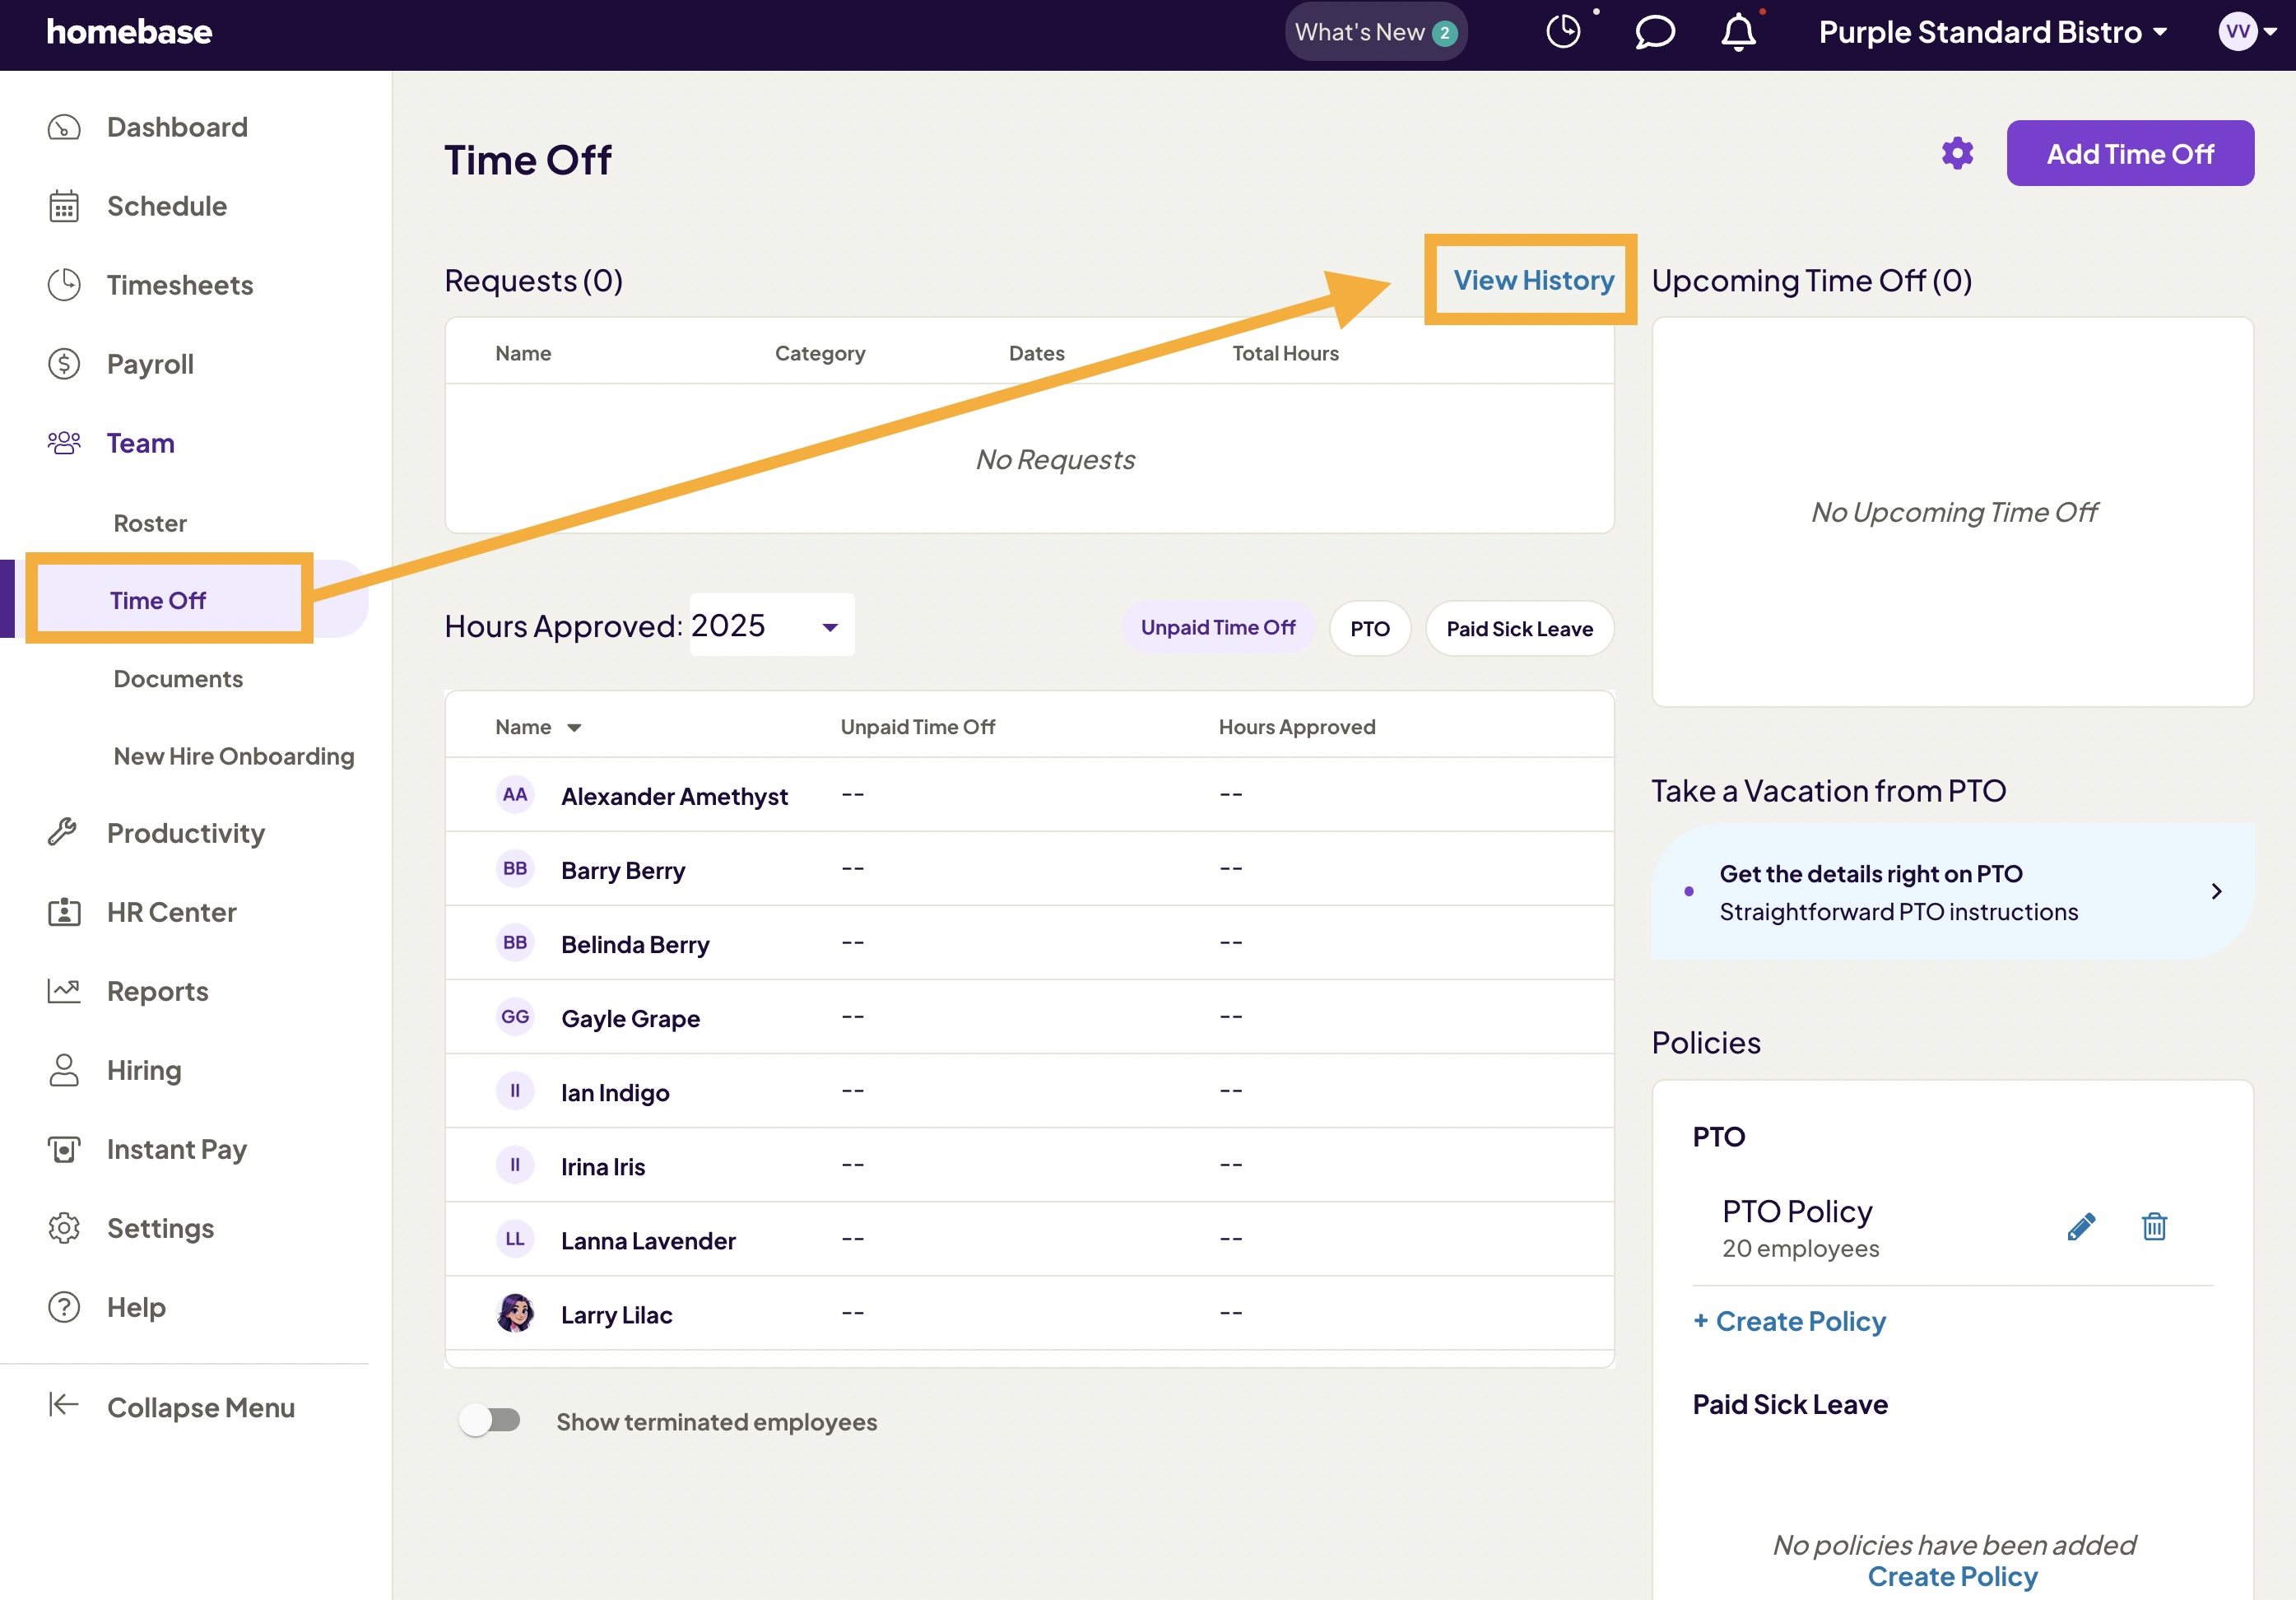The image size is (2296, 1600).
Task: Open Roster in Team submenu
Action: tap(150, 523)
